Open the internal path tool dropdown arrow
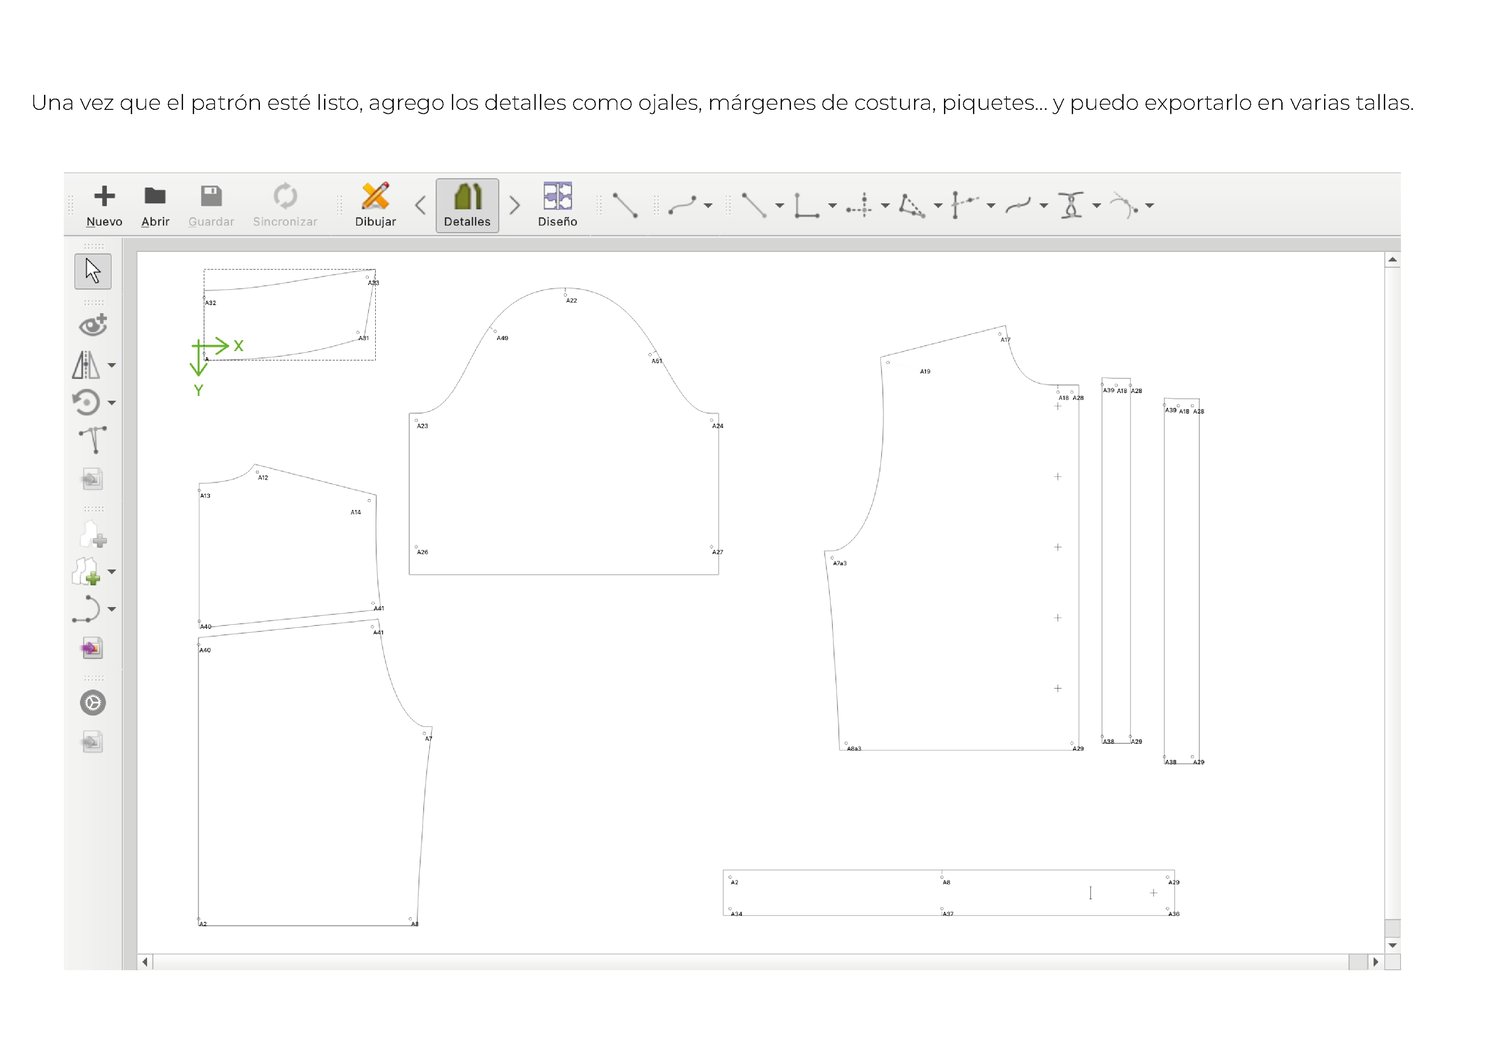Screen dimensions: 1500x1060 (112, 609)
